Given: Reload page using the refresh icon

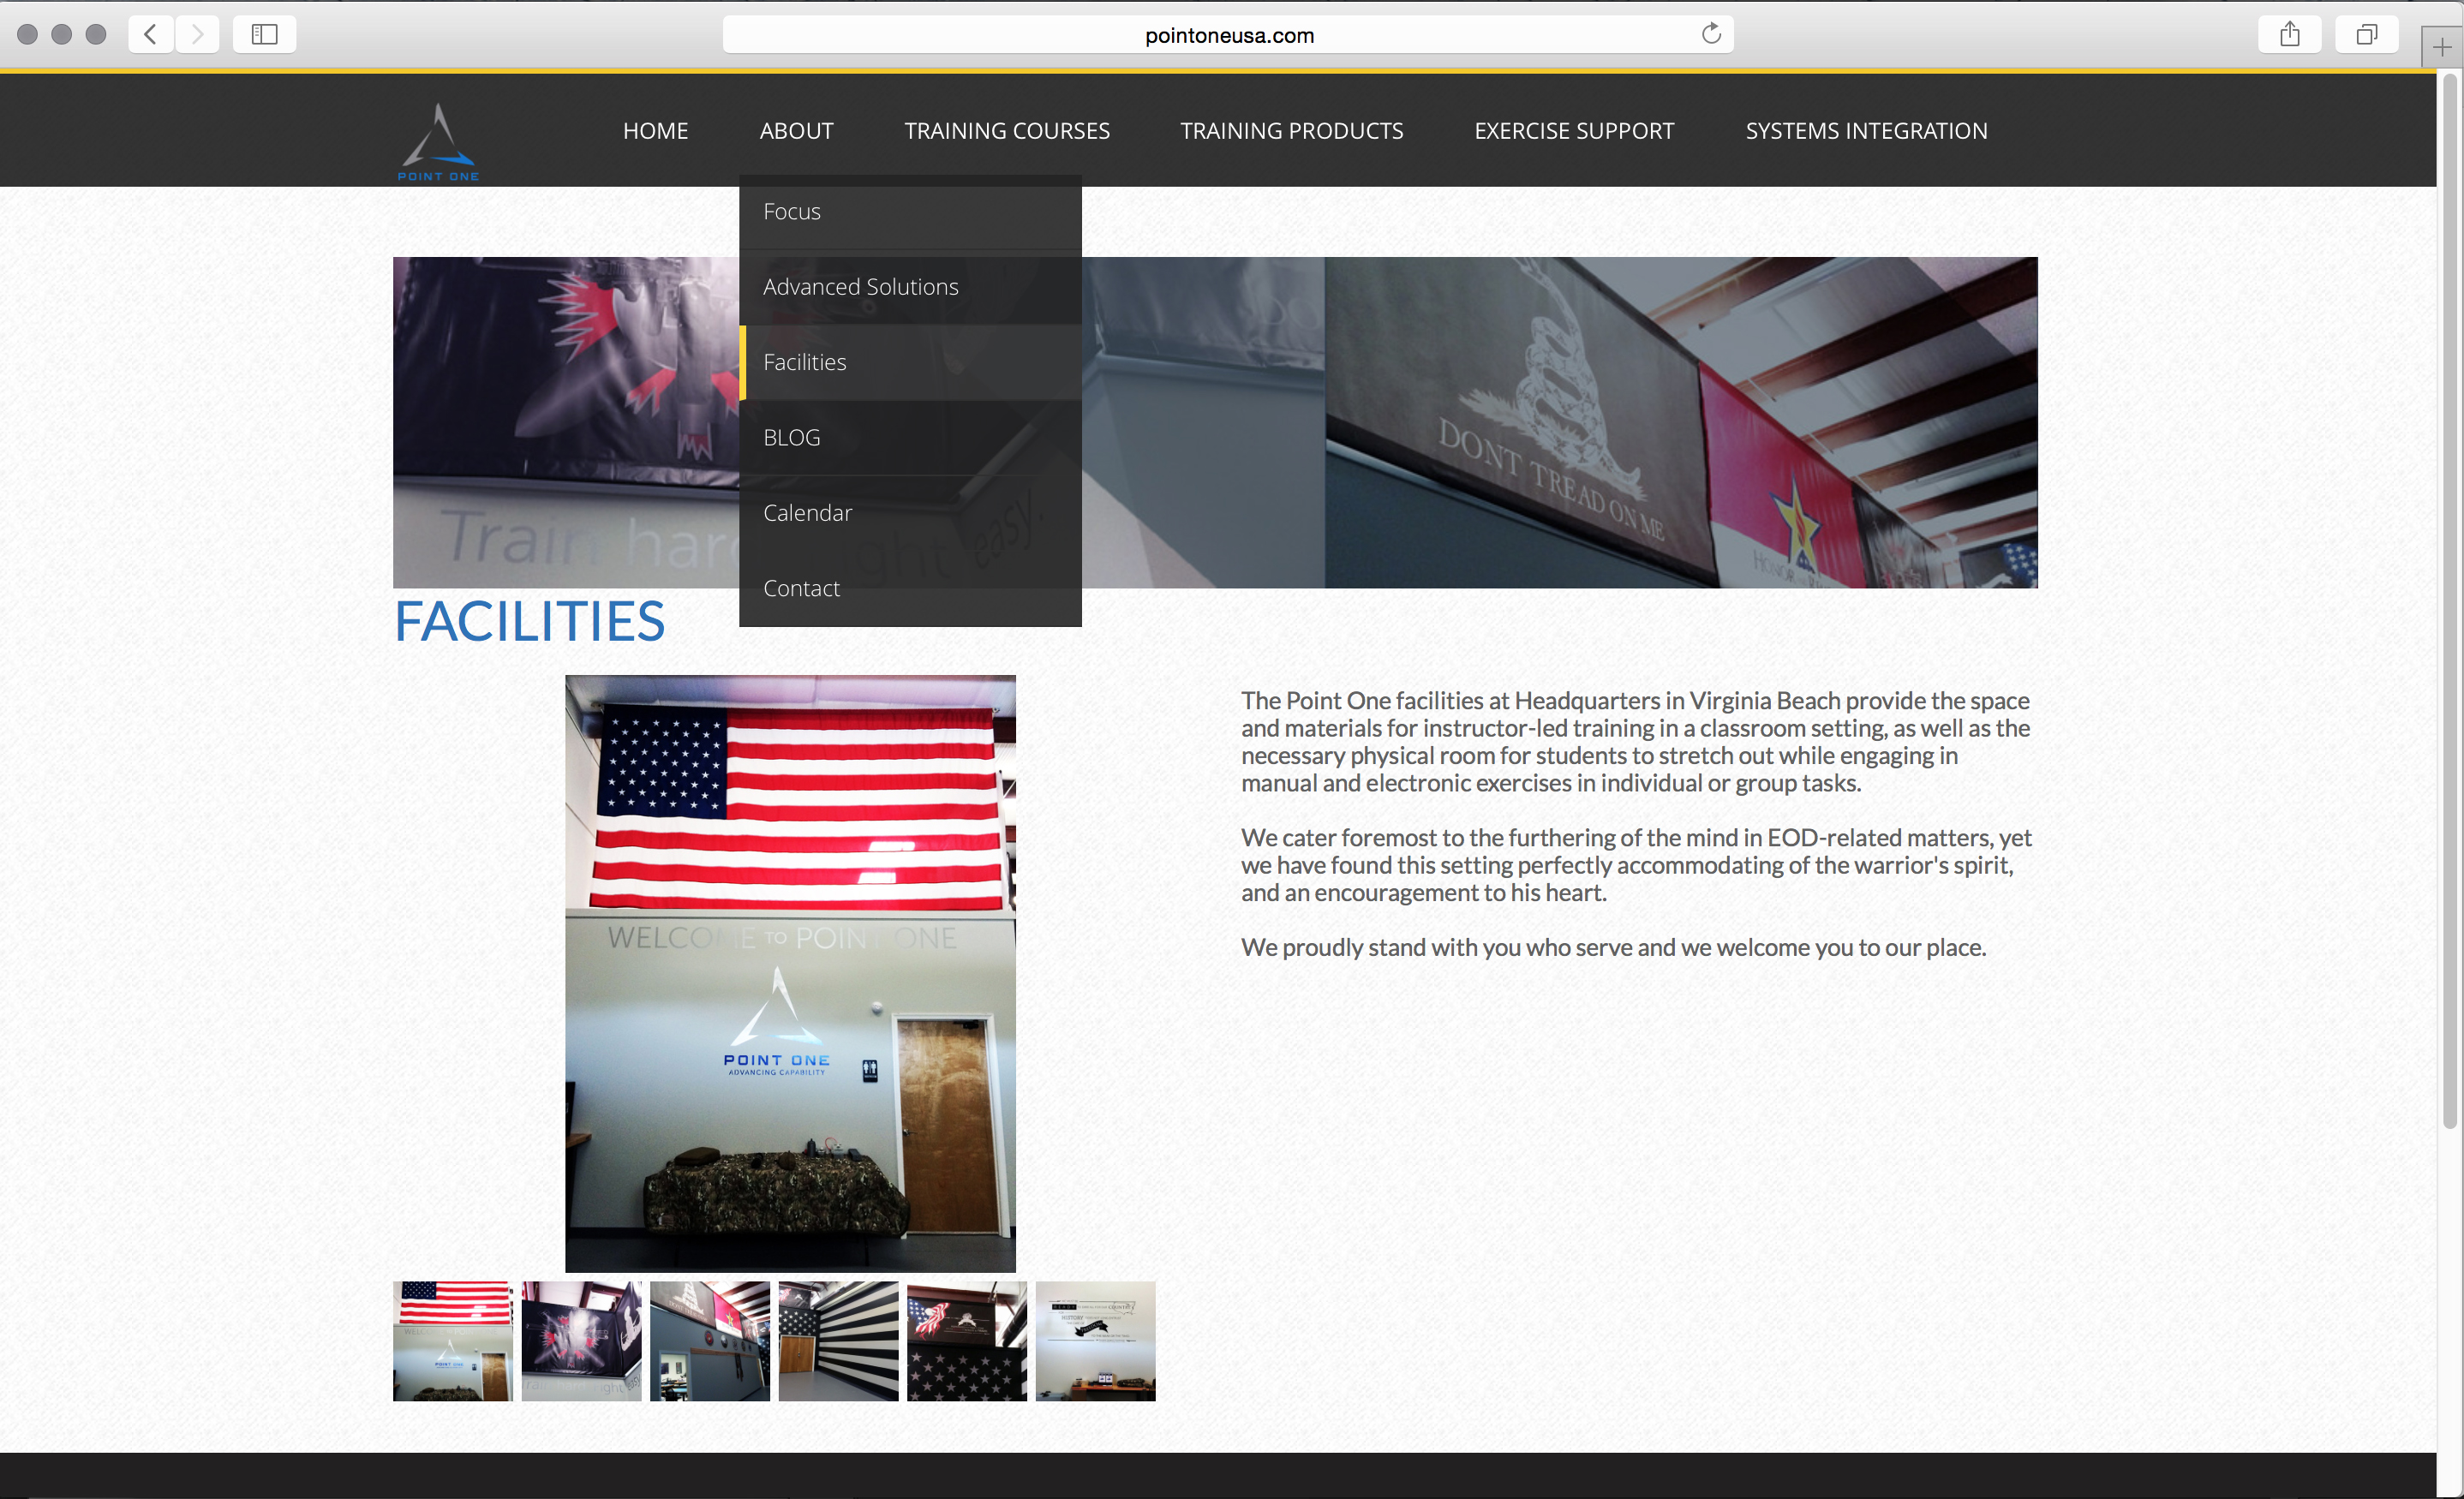Looking at the screenshot, I should (x=1711, y=35).
